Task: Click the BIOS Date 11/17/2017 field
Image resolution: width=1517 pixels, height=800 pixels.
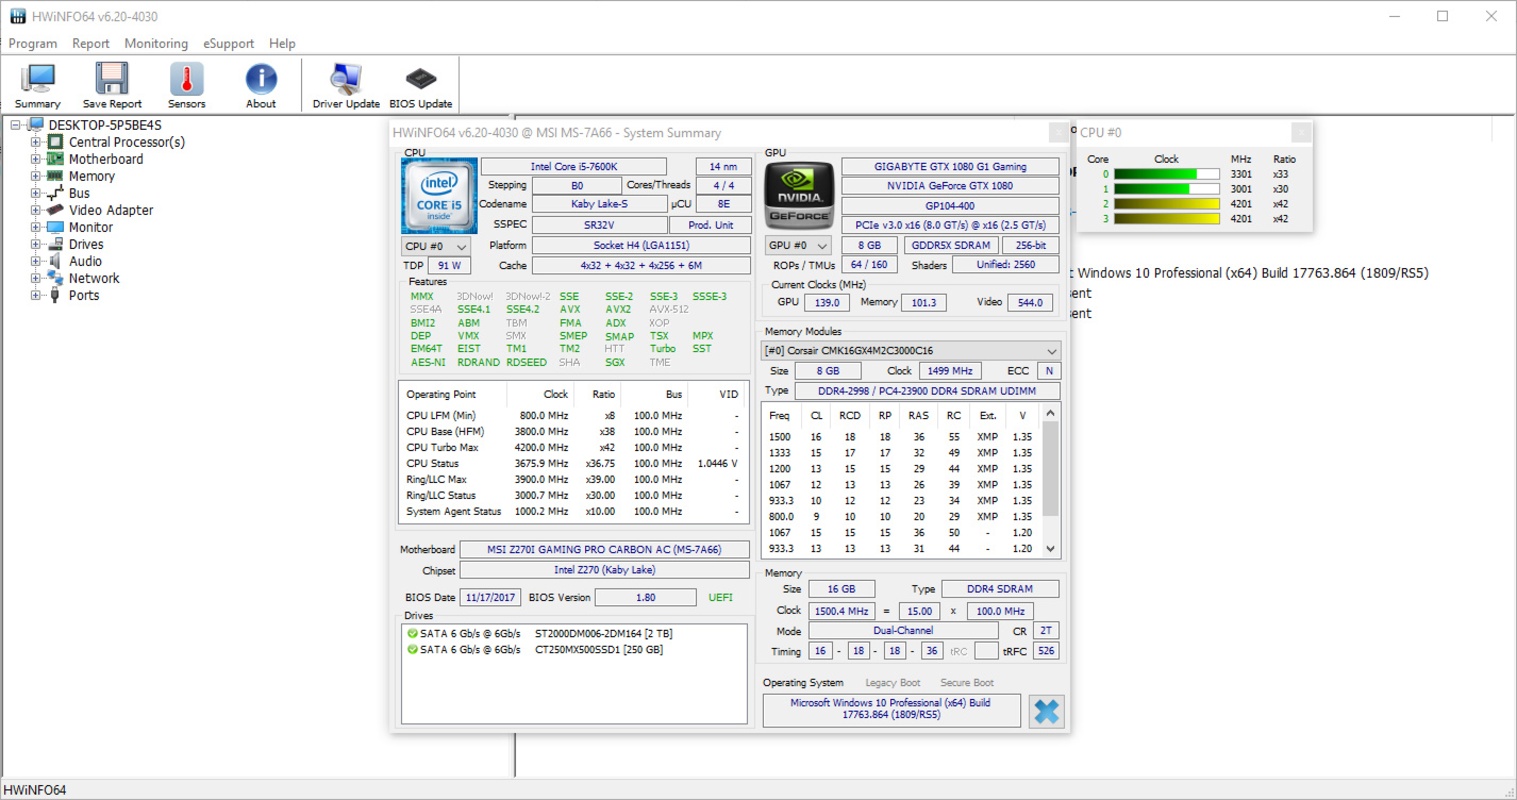Action: 490,597
